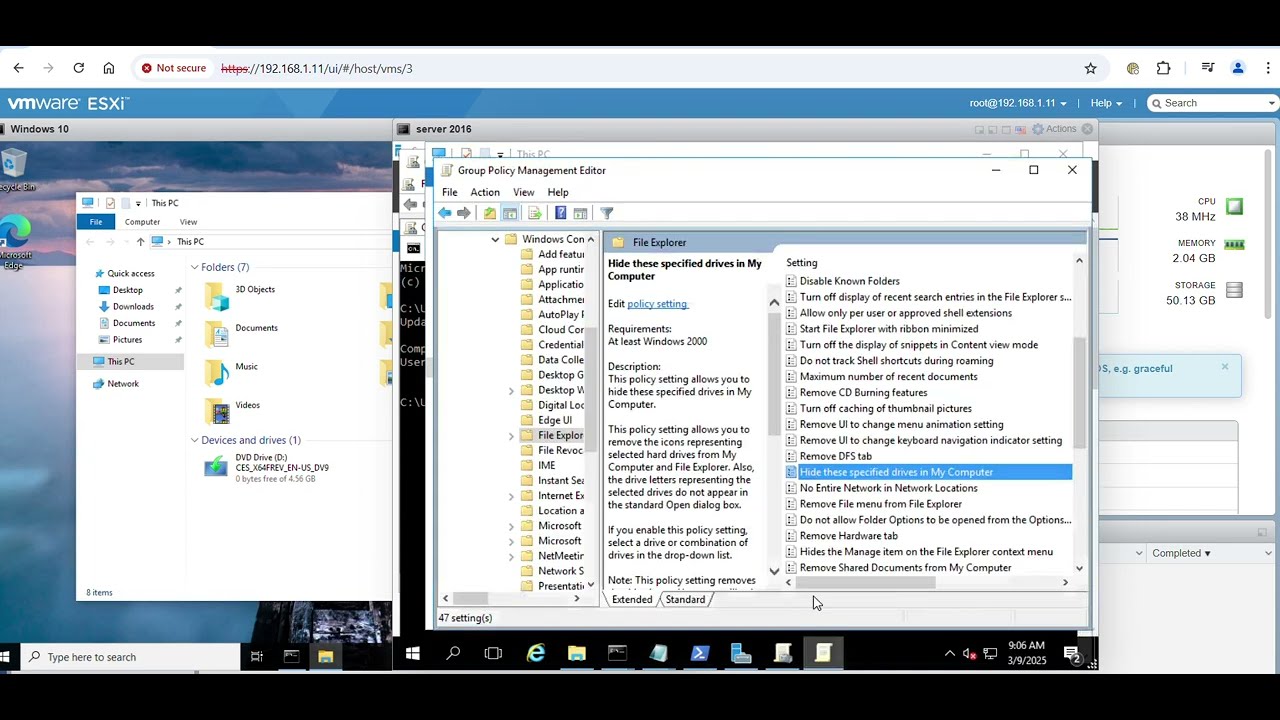Viewport: 1280px width, 720px height.
Task: Click search magnifier on server 2016 taskbar
Action: pyautogui.click(x=453, y=654)
